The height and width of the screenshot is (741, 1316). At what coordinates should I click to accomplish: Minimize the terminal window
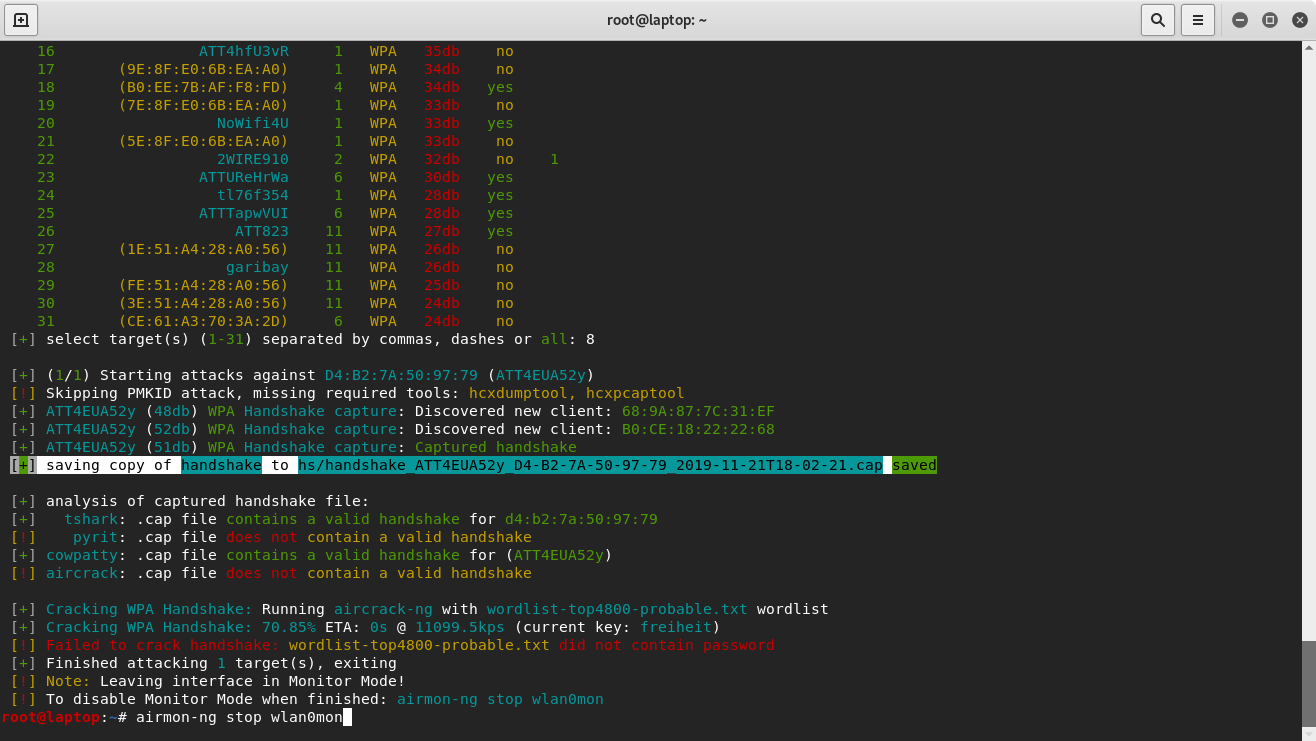point(1240,20)
